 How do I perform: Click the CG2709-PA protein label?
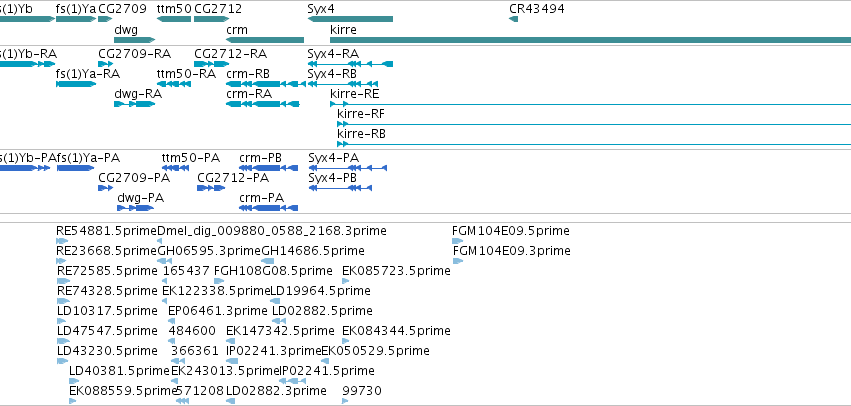(x=134, y=178)
